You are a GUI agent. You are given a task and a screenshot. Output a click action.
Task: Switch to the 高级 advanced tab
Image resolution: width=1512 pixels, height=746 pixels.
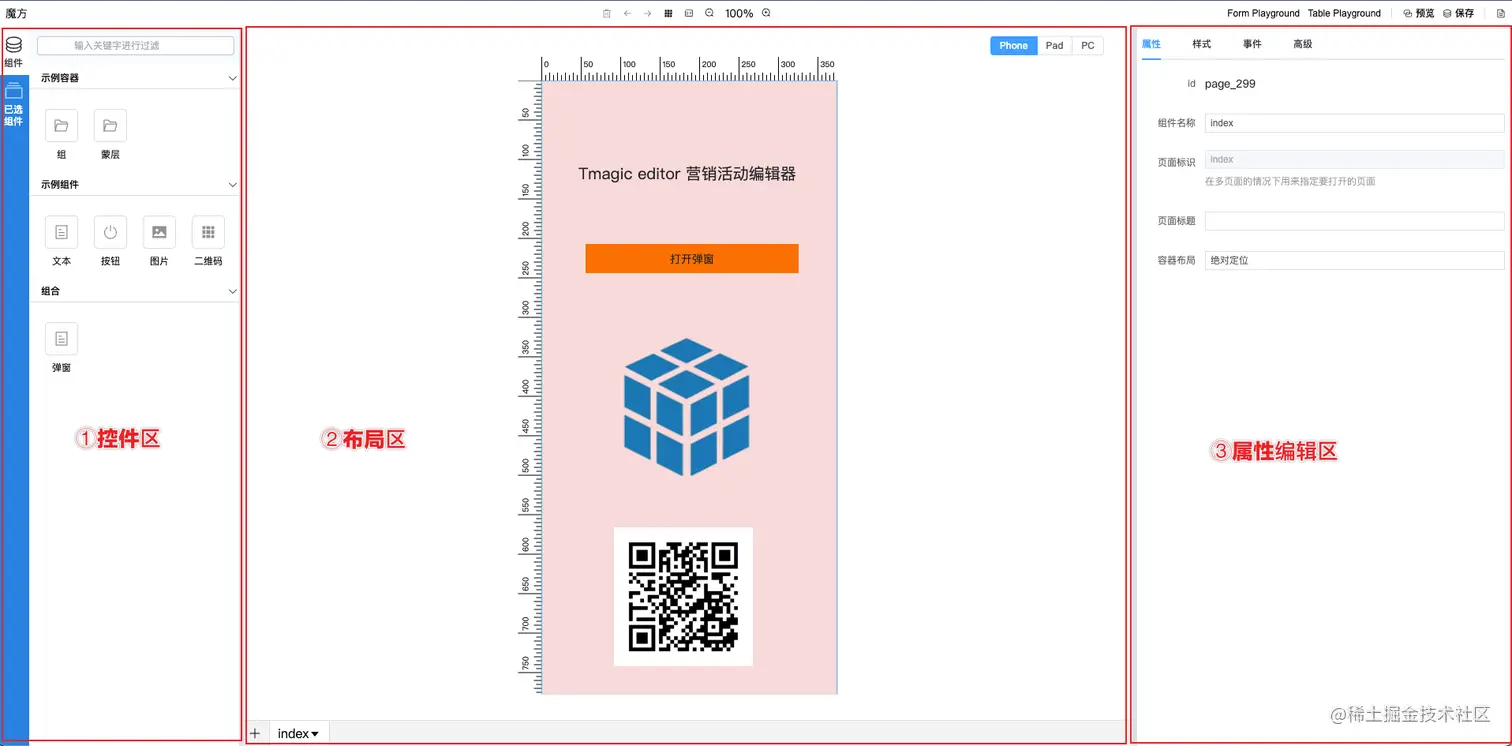[1302, 44]
